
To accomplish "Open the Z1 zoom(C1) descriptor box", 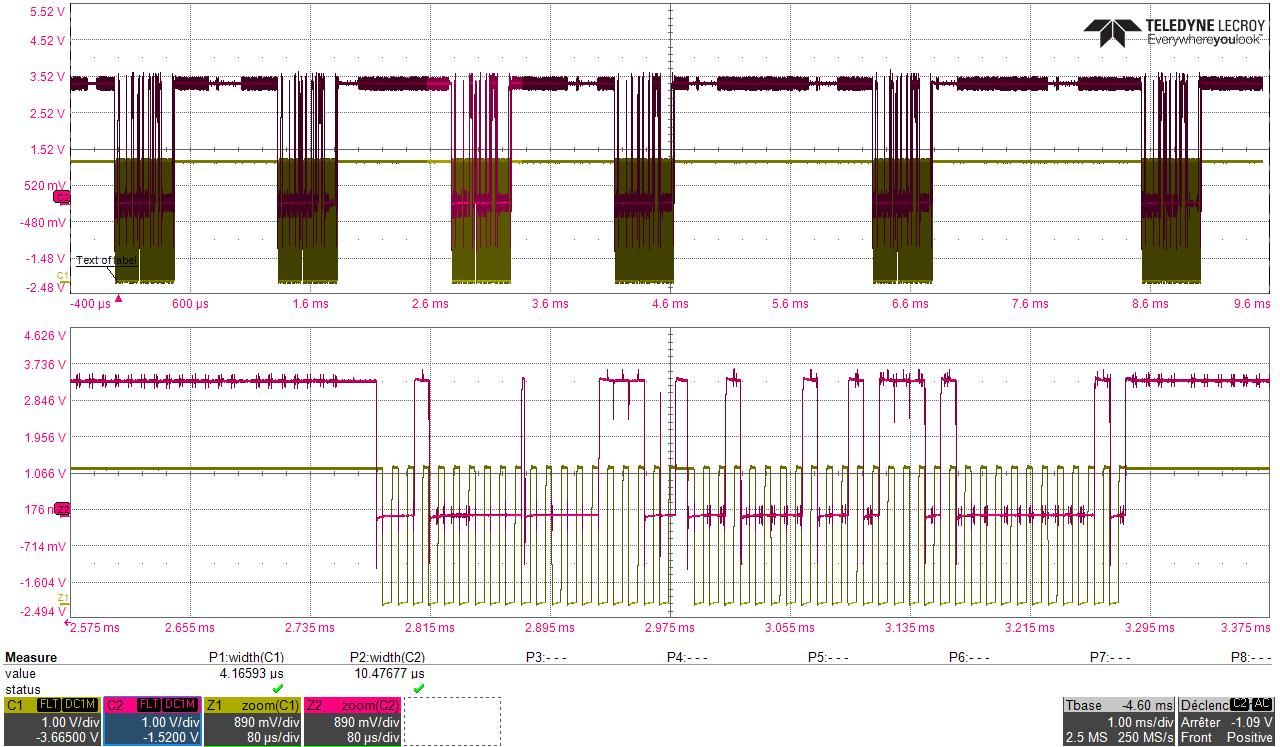I will pyautogui.click(x=252, y=721).
